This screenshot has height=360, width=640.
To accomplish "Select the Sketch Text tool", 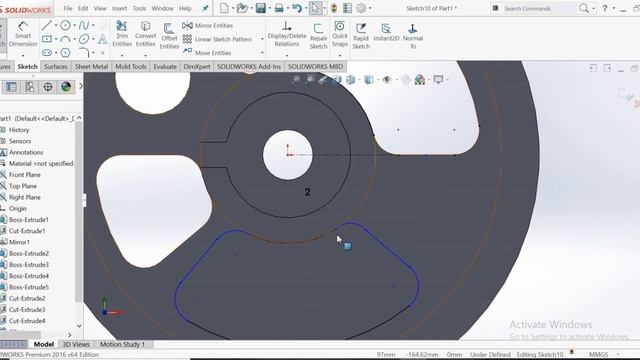I will point(102,39).
